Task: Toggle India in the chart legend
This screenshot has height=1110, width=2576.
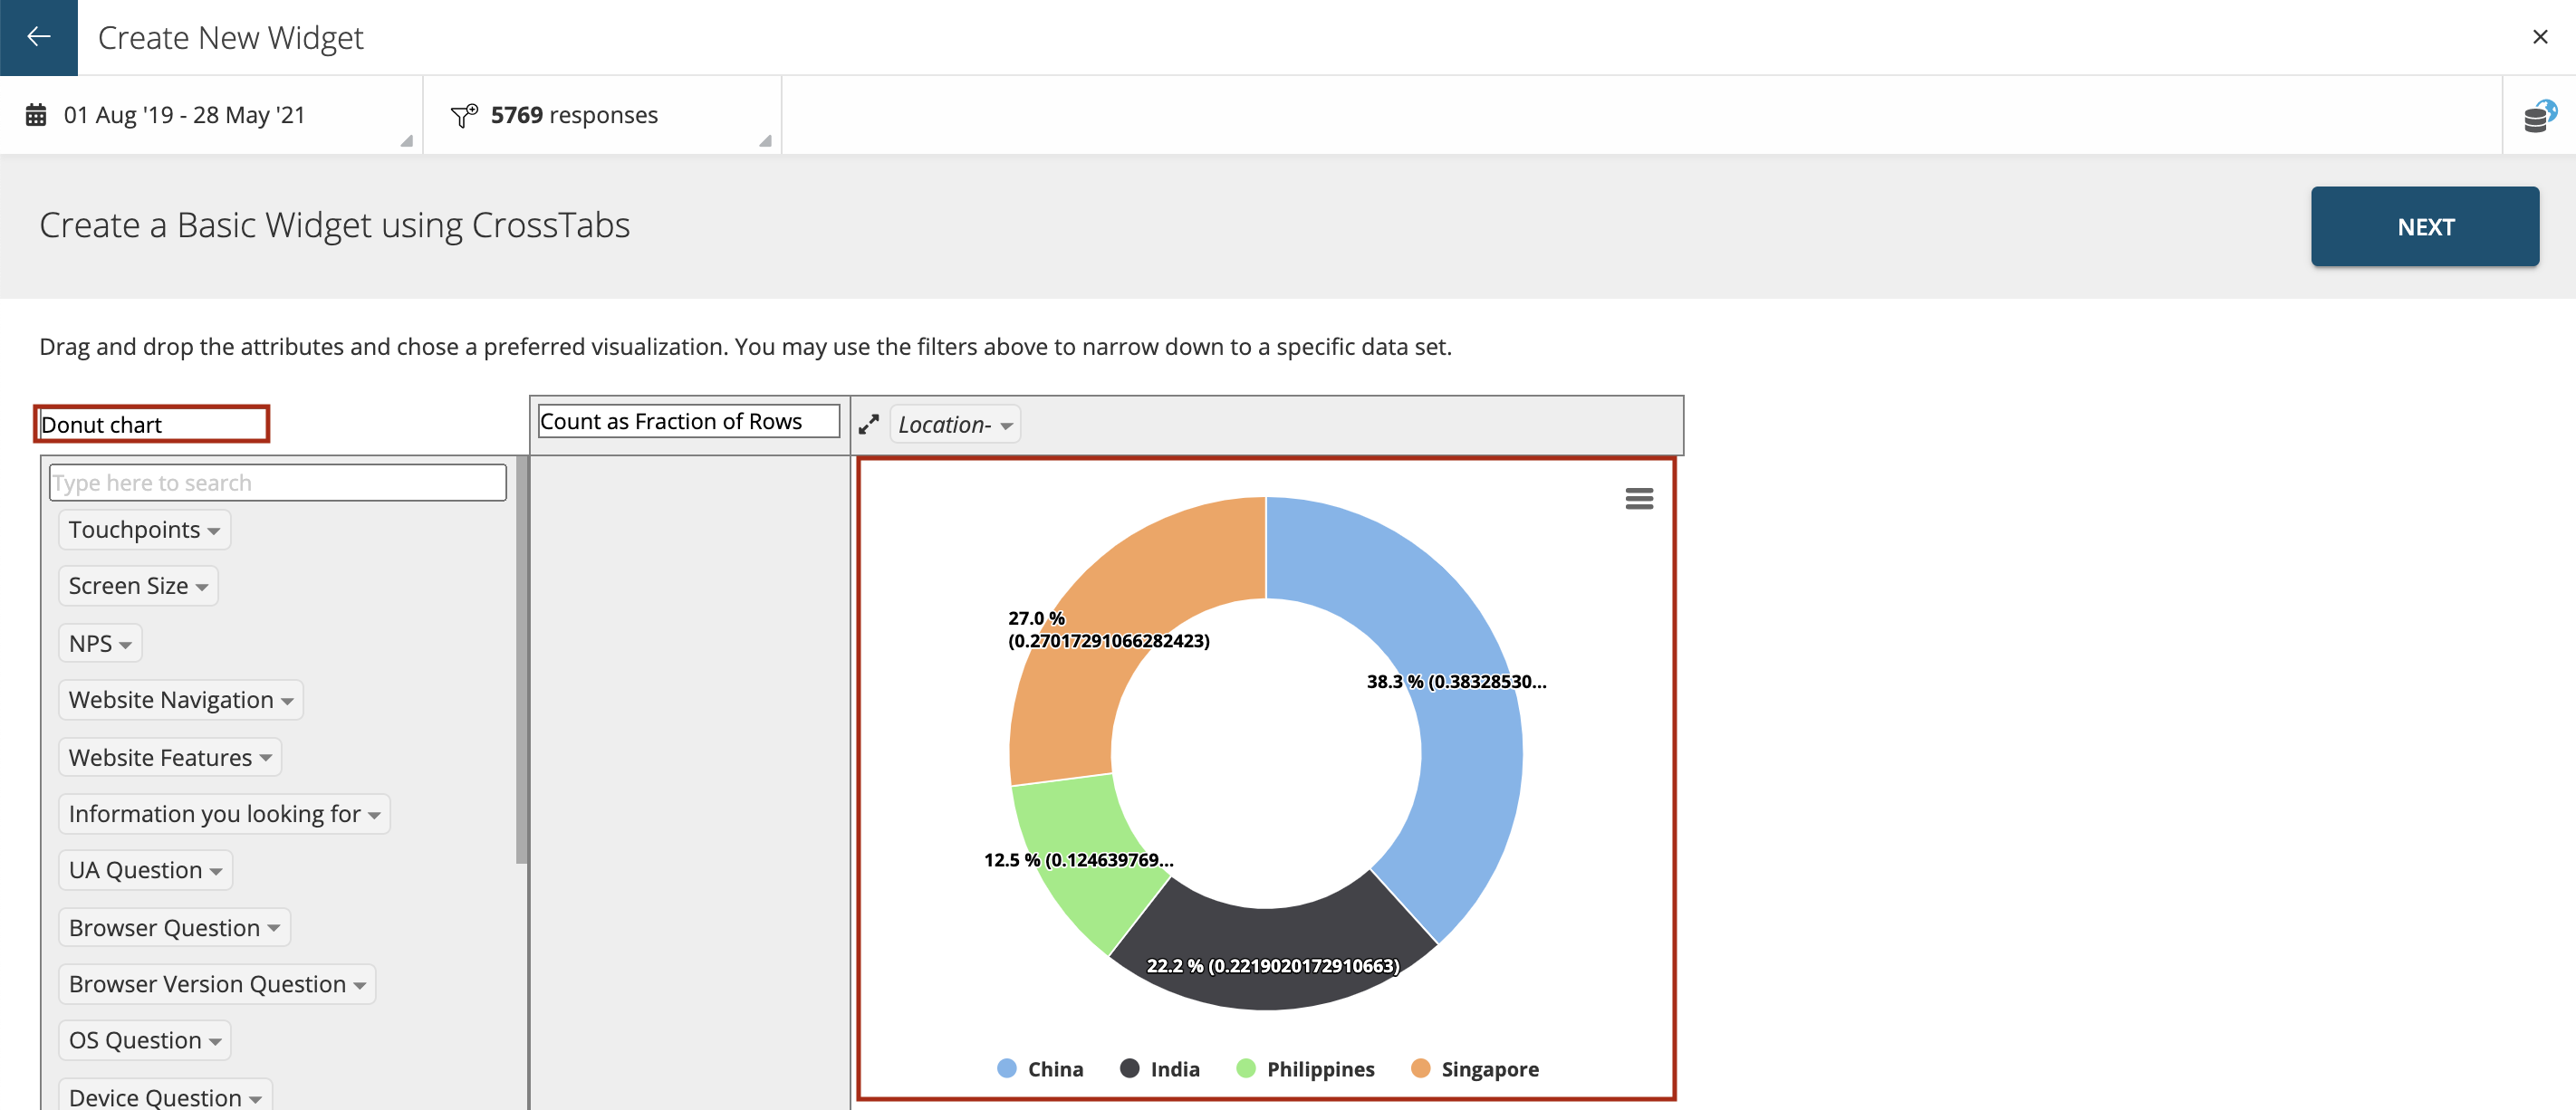Action: point(1160,1069)
